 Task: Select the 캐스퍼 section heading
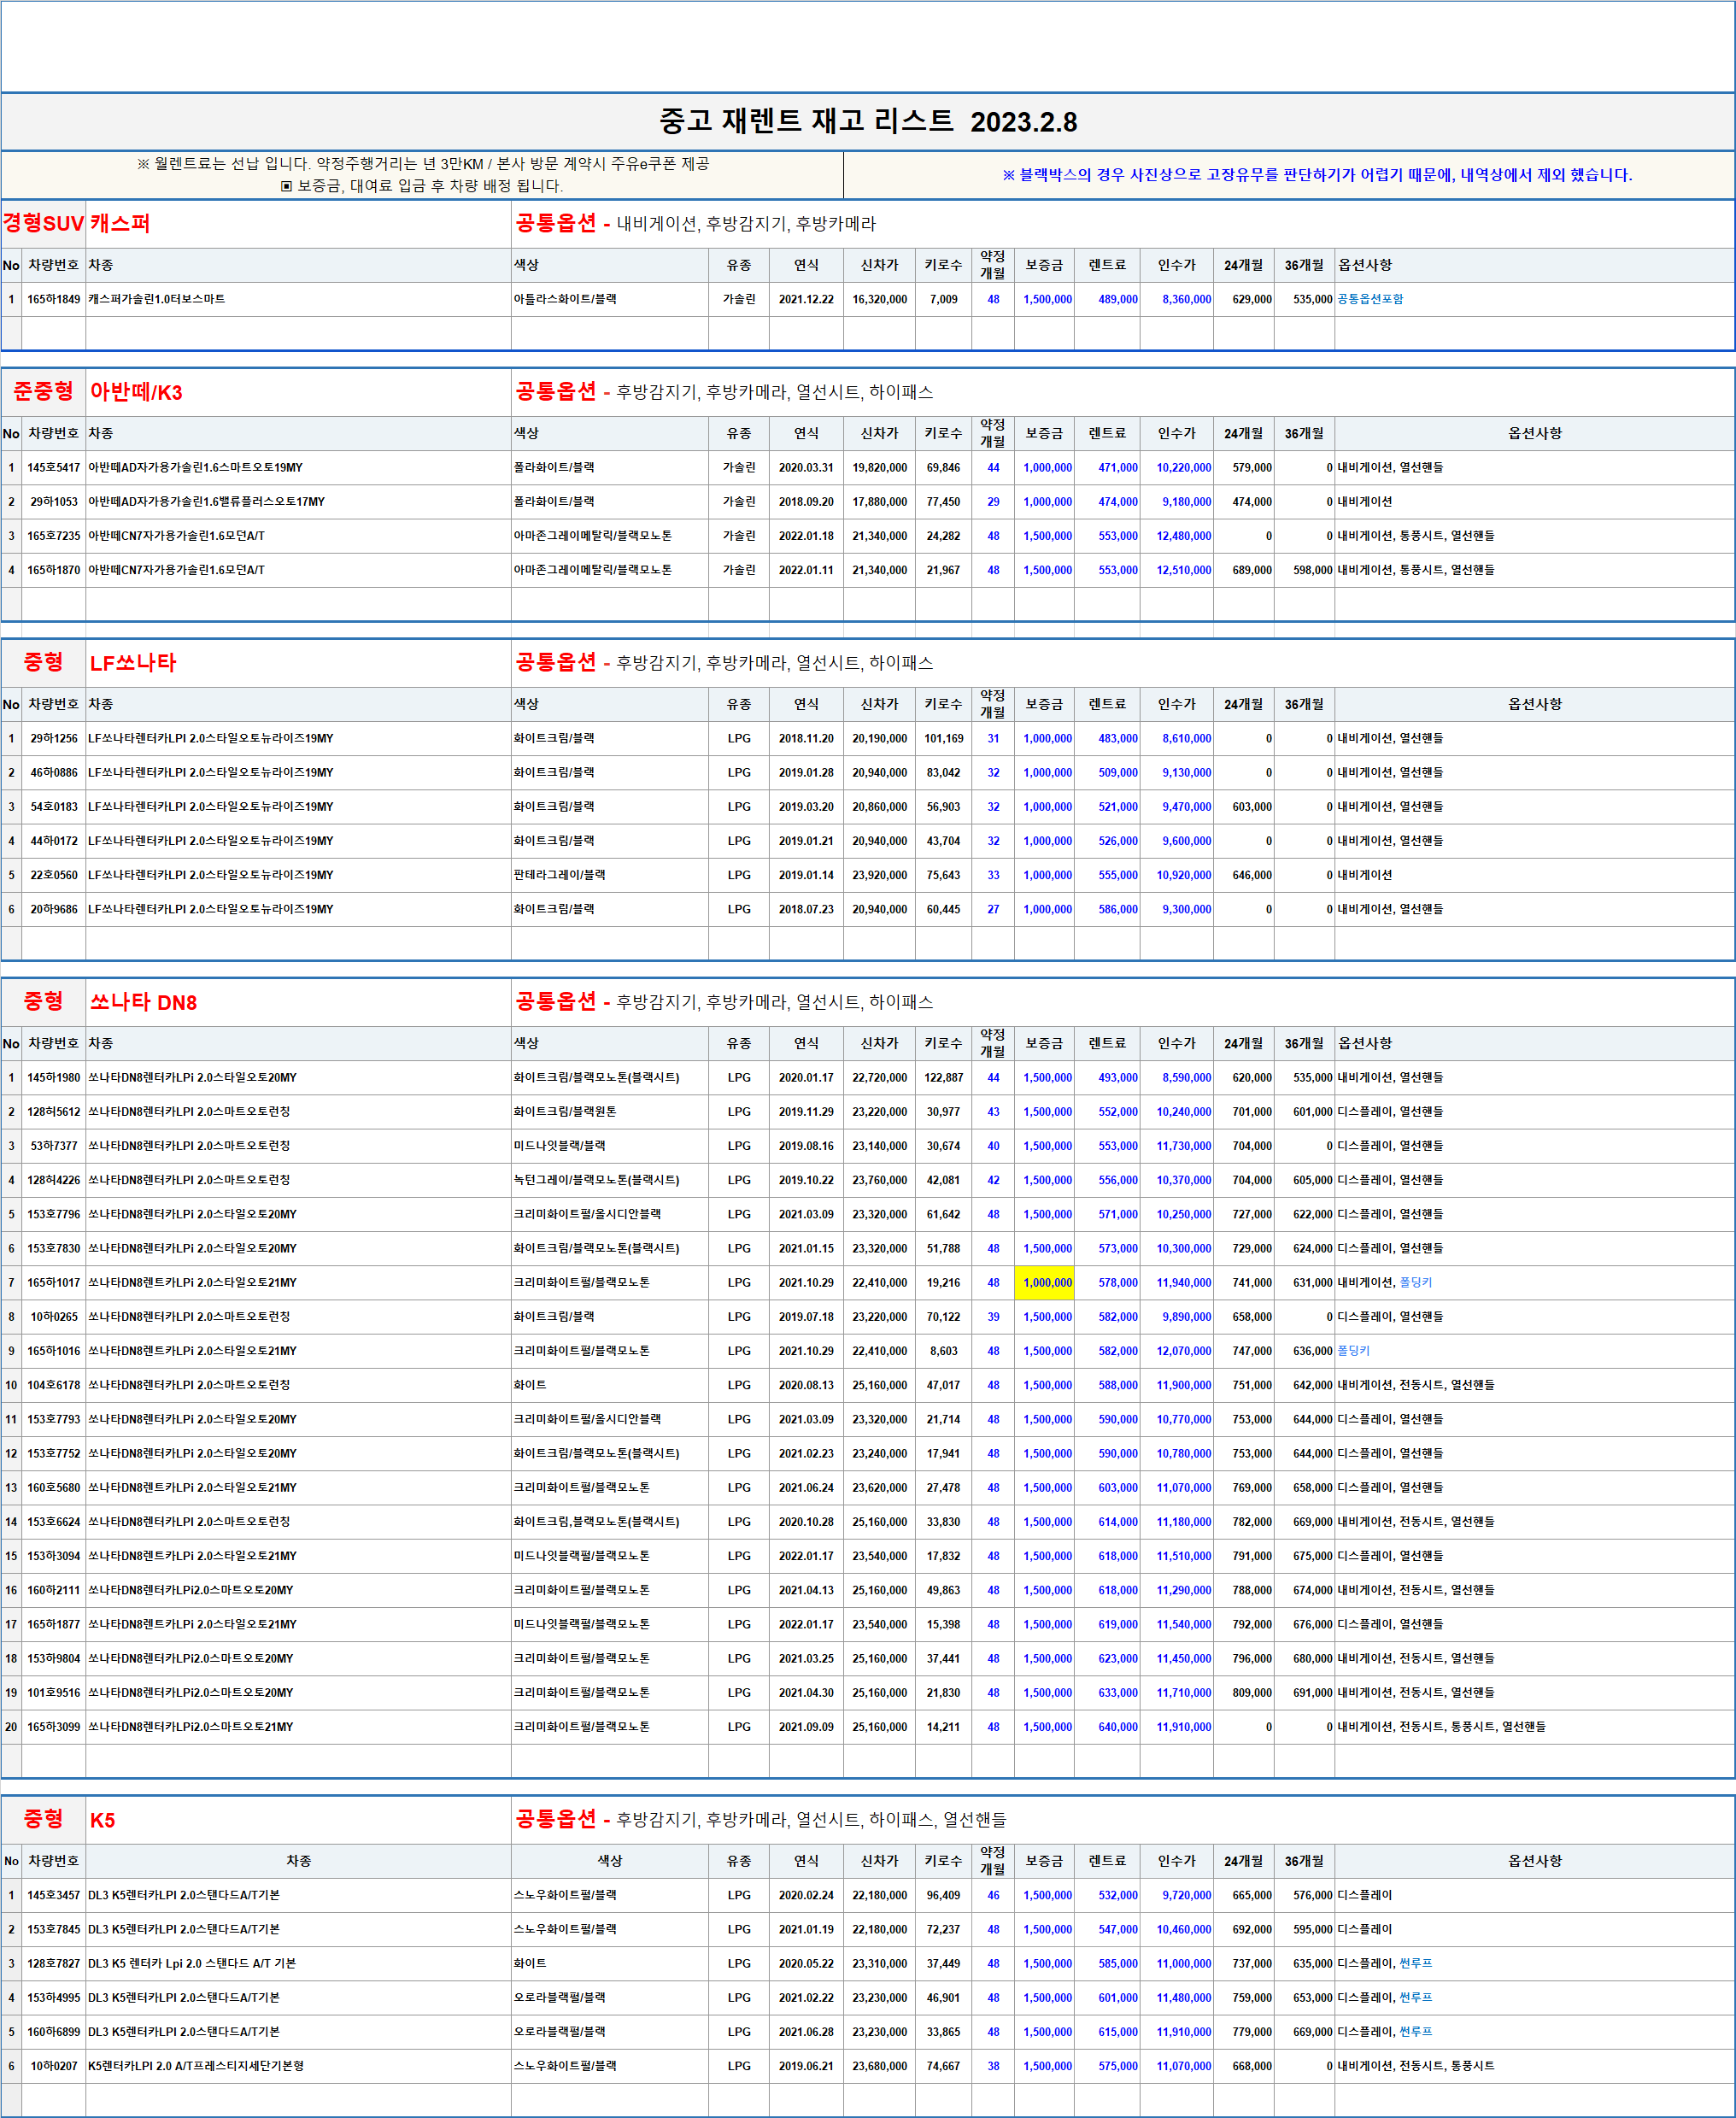click(x=120, y=223)
